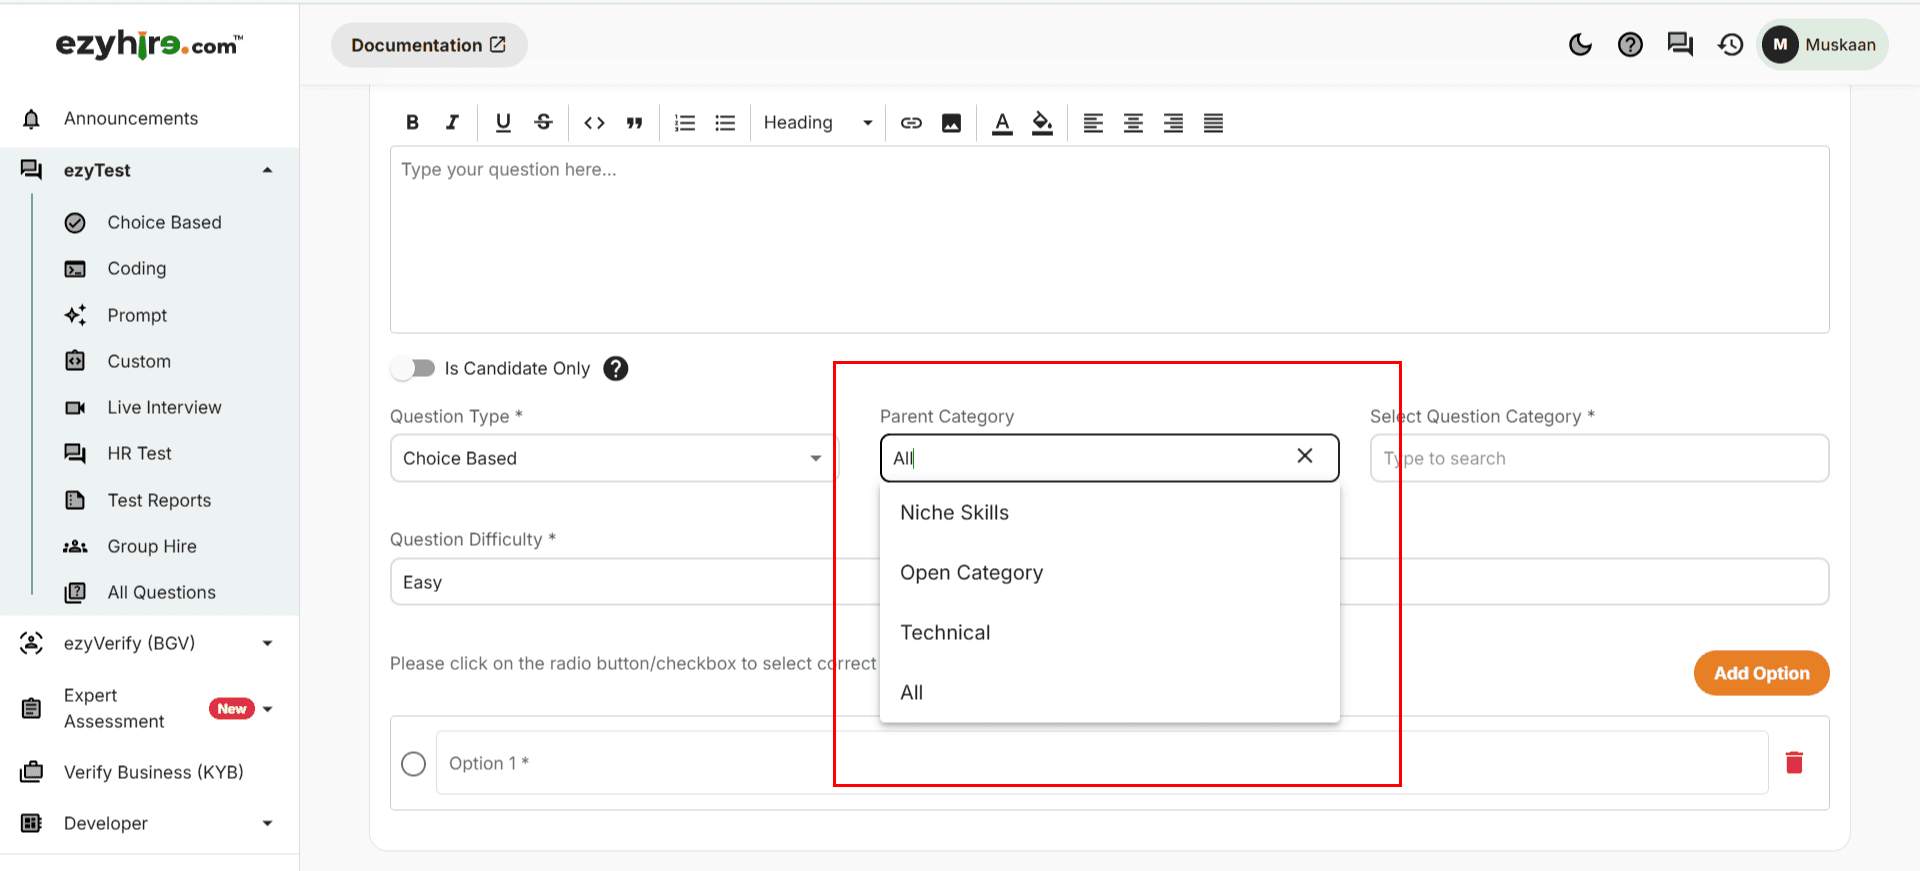
Task: Click the ezyhire.com logo
Action: coord(149,44)
